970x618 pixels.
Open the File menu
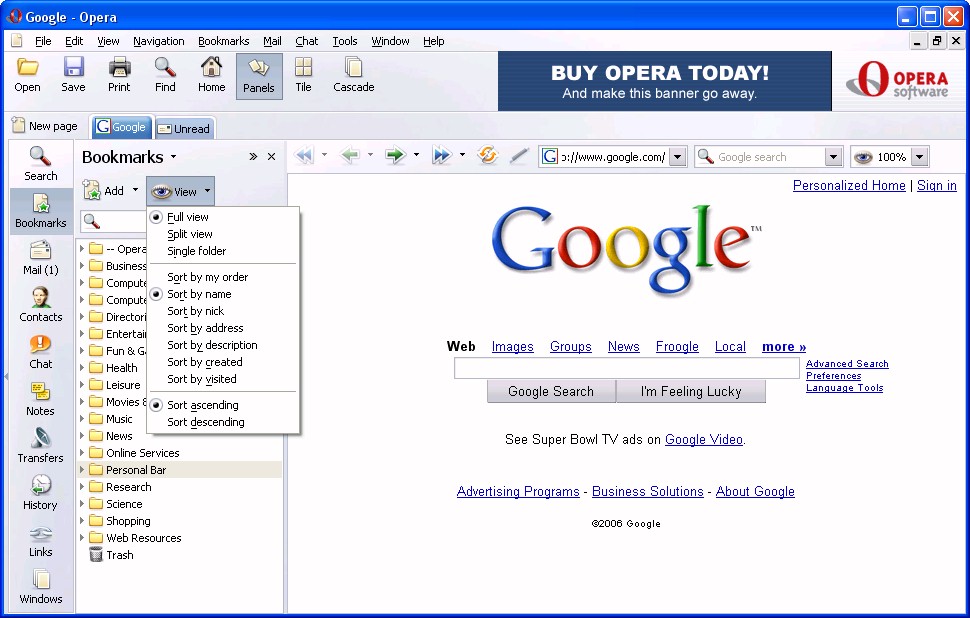(43, 41)
